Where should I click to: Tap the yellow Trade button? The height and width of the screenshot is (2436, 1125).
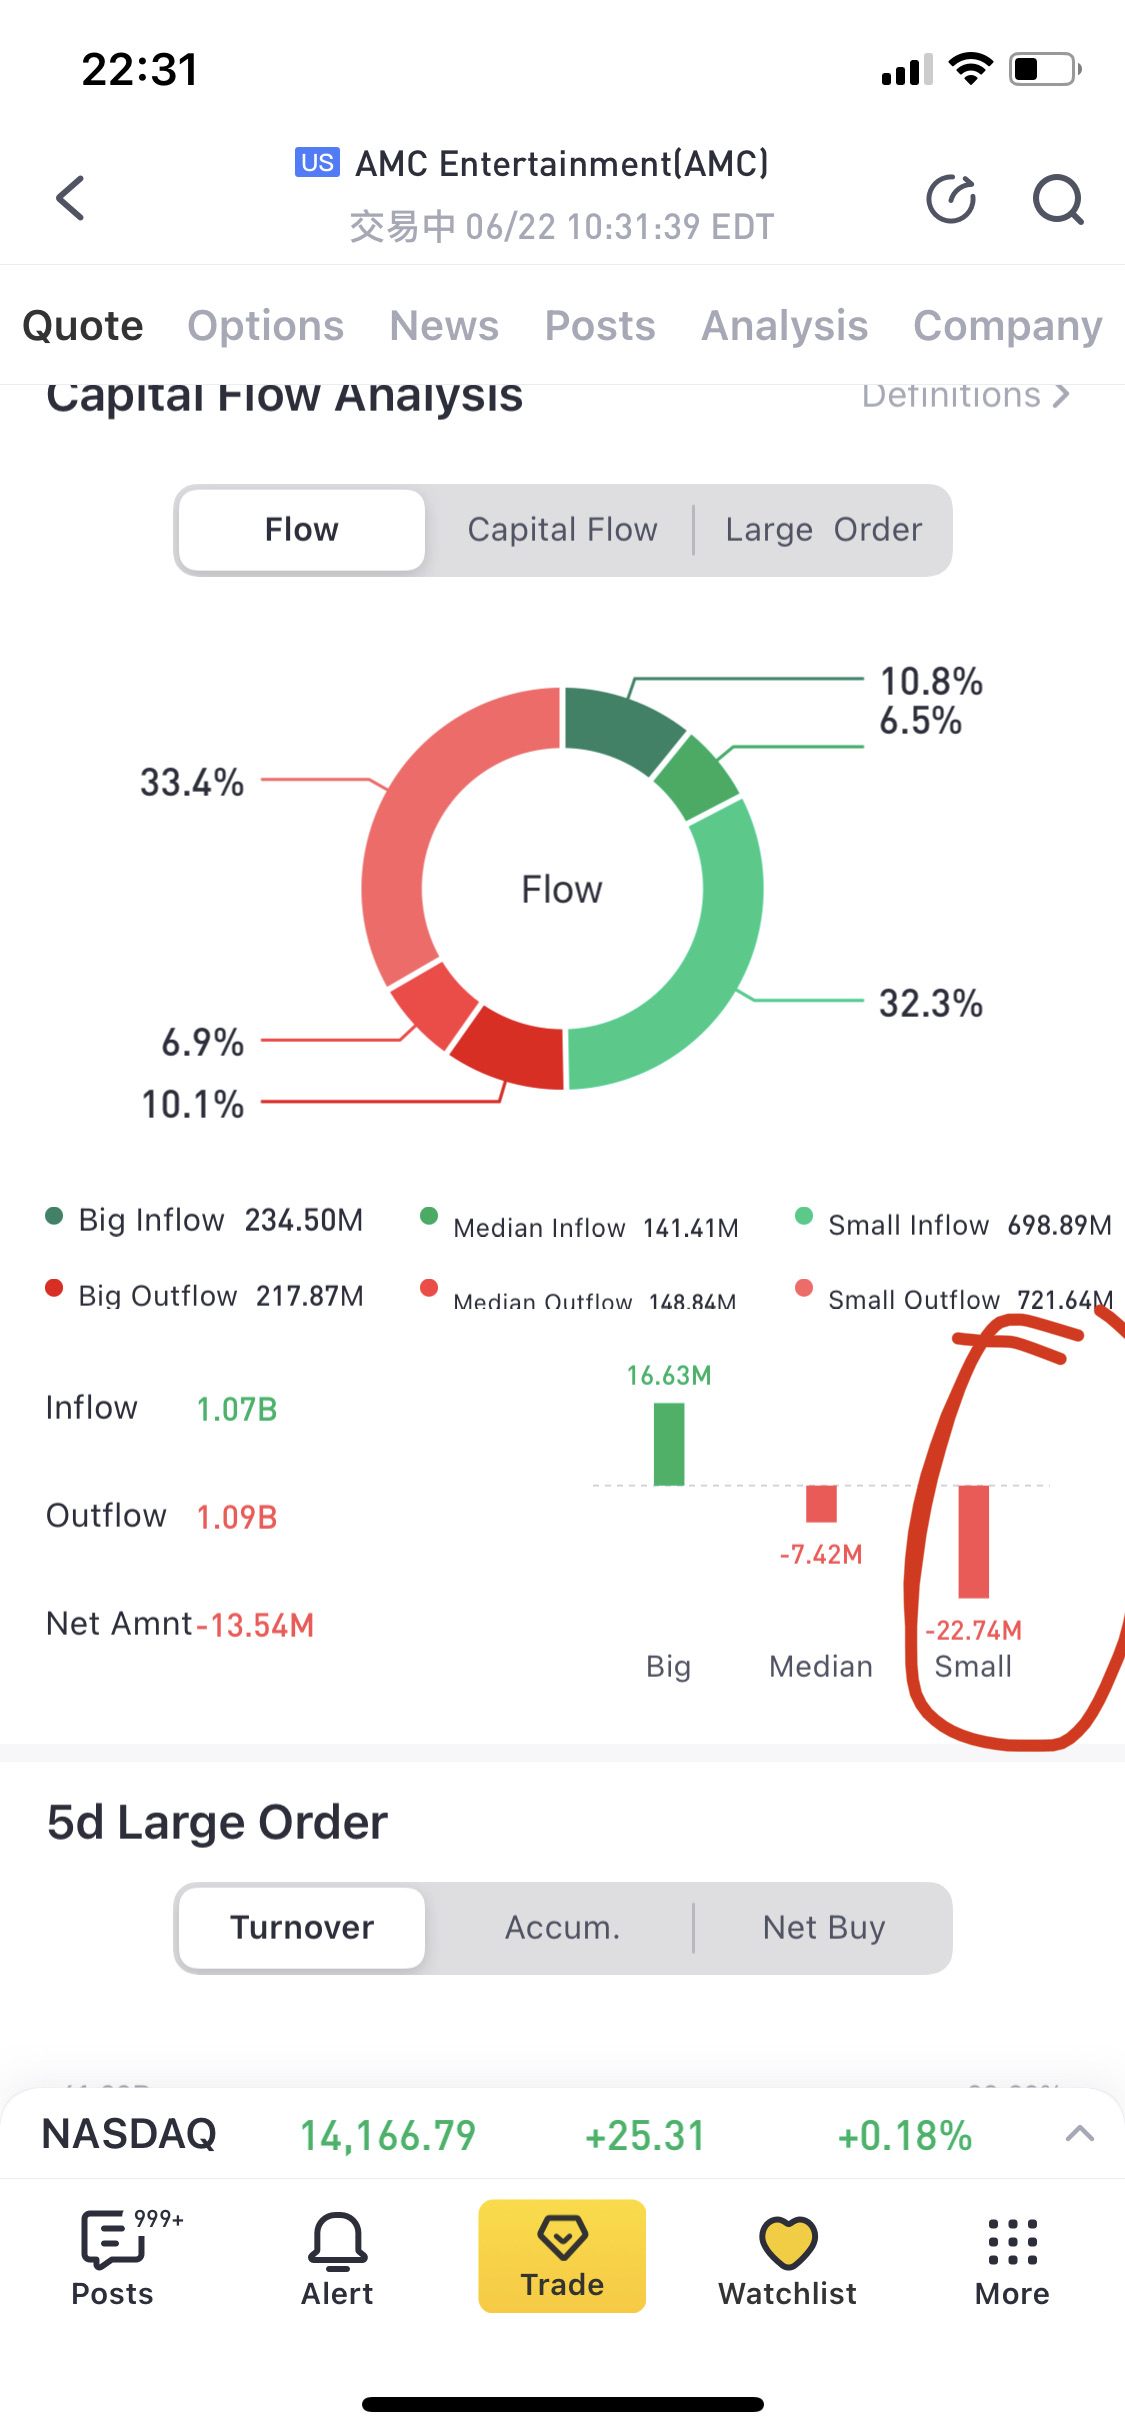point(562,2256)
